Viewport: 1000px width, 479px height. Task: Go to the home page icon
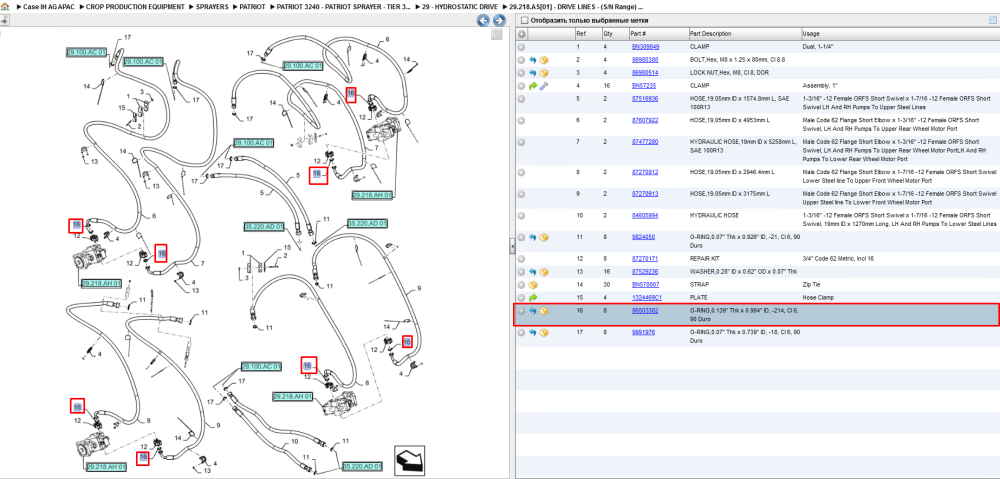pos(4,6)
